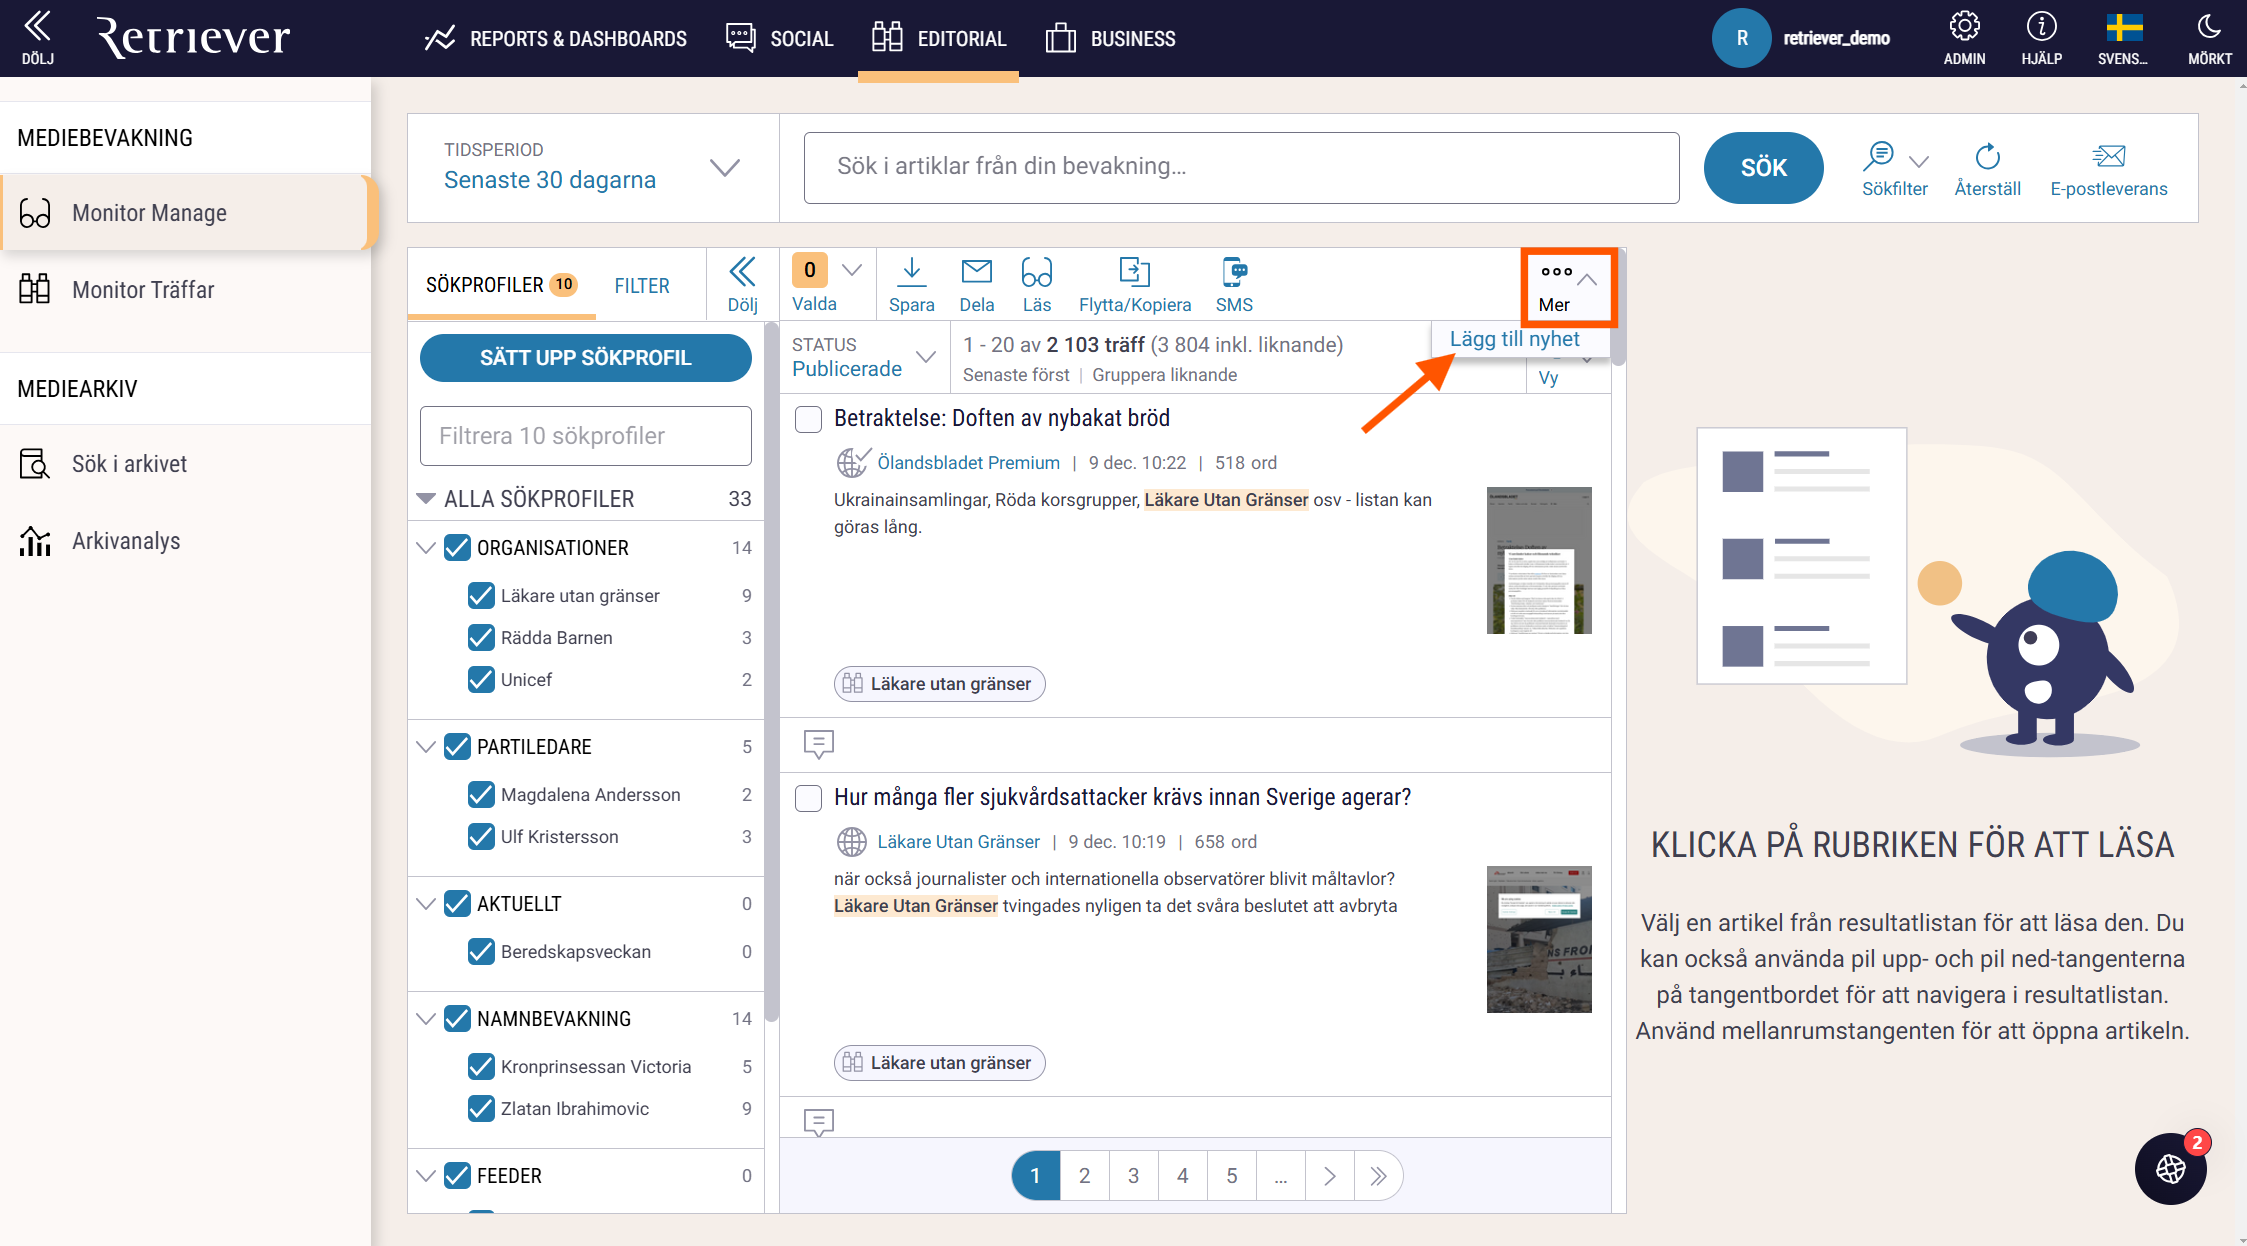Open the Retriever logo home link
Viewport: 2247px width, 1246px height.
point(193,37)
